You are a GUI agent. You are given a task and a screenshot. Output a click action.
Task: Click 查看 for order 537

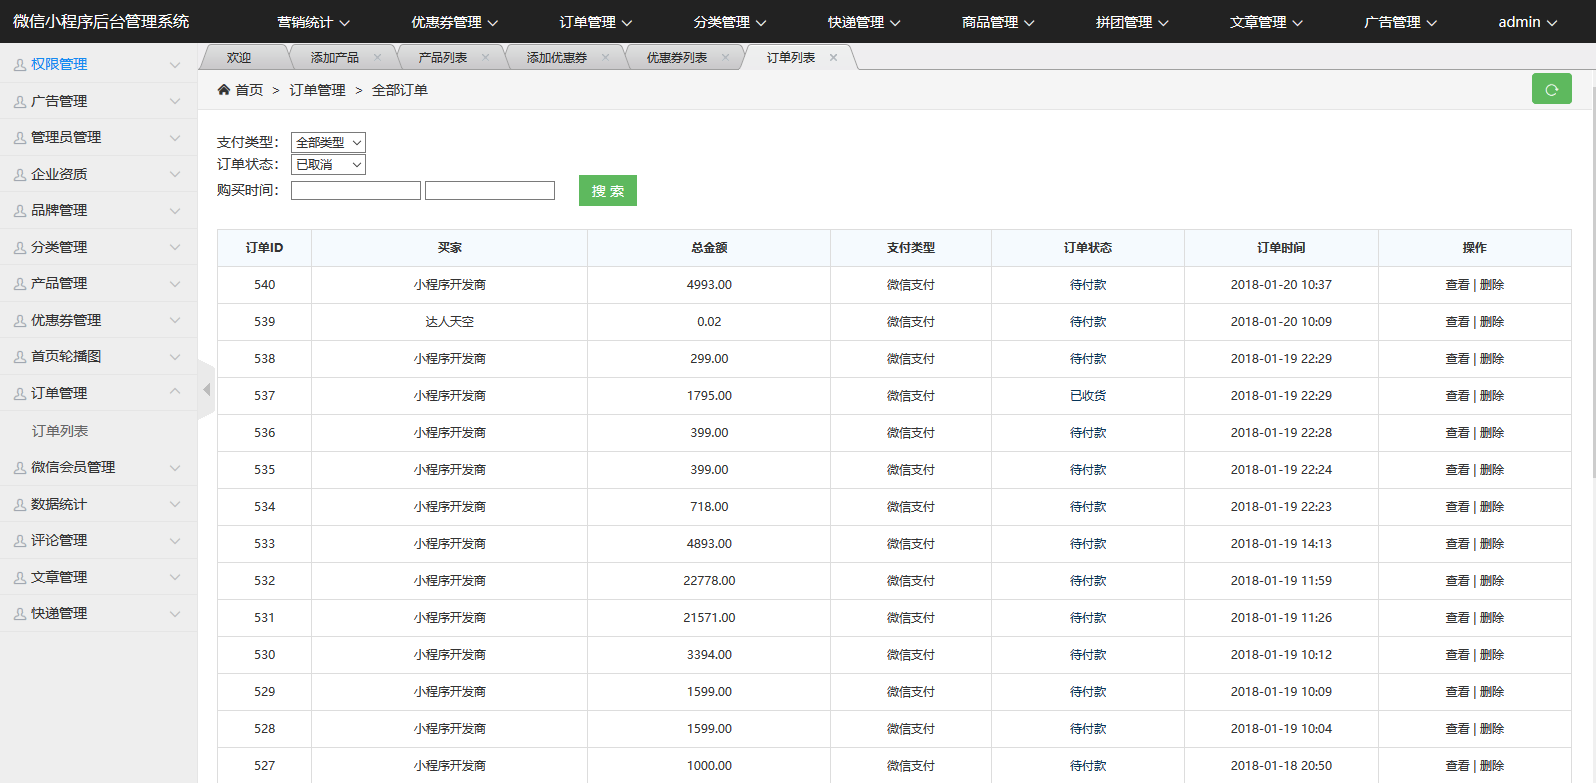coord(1457,396)
